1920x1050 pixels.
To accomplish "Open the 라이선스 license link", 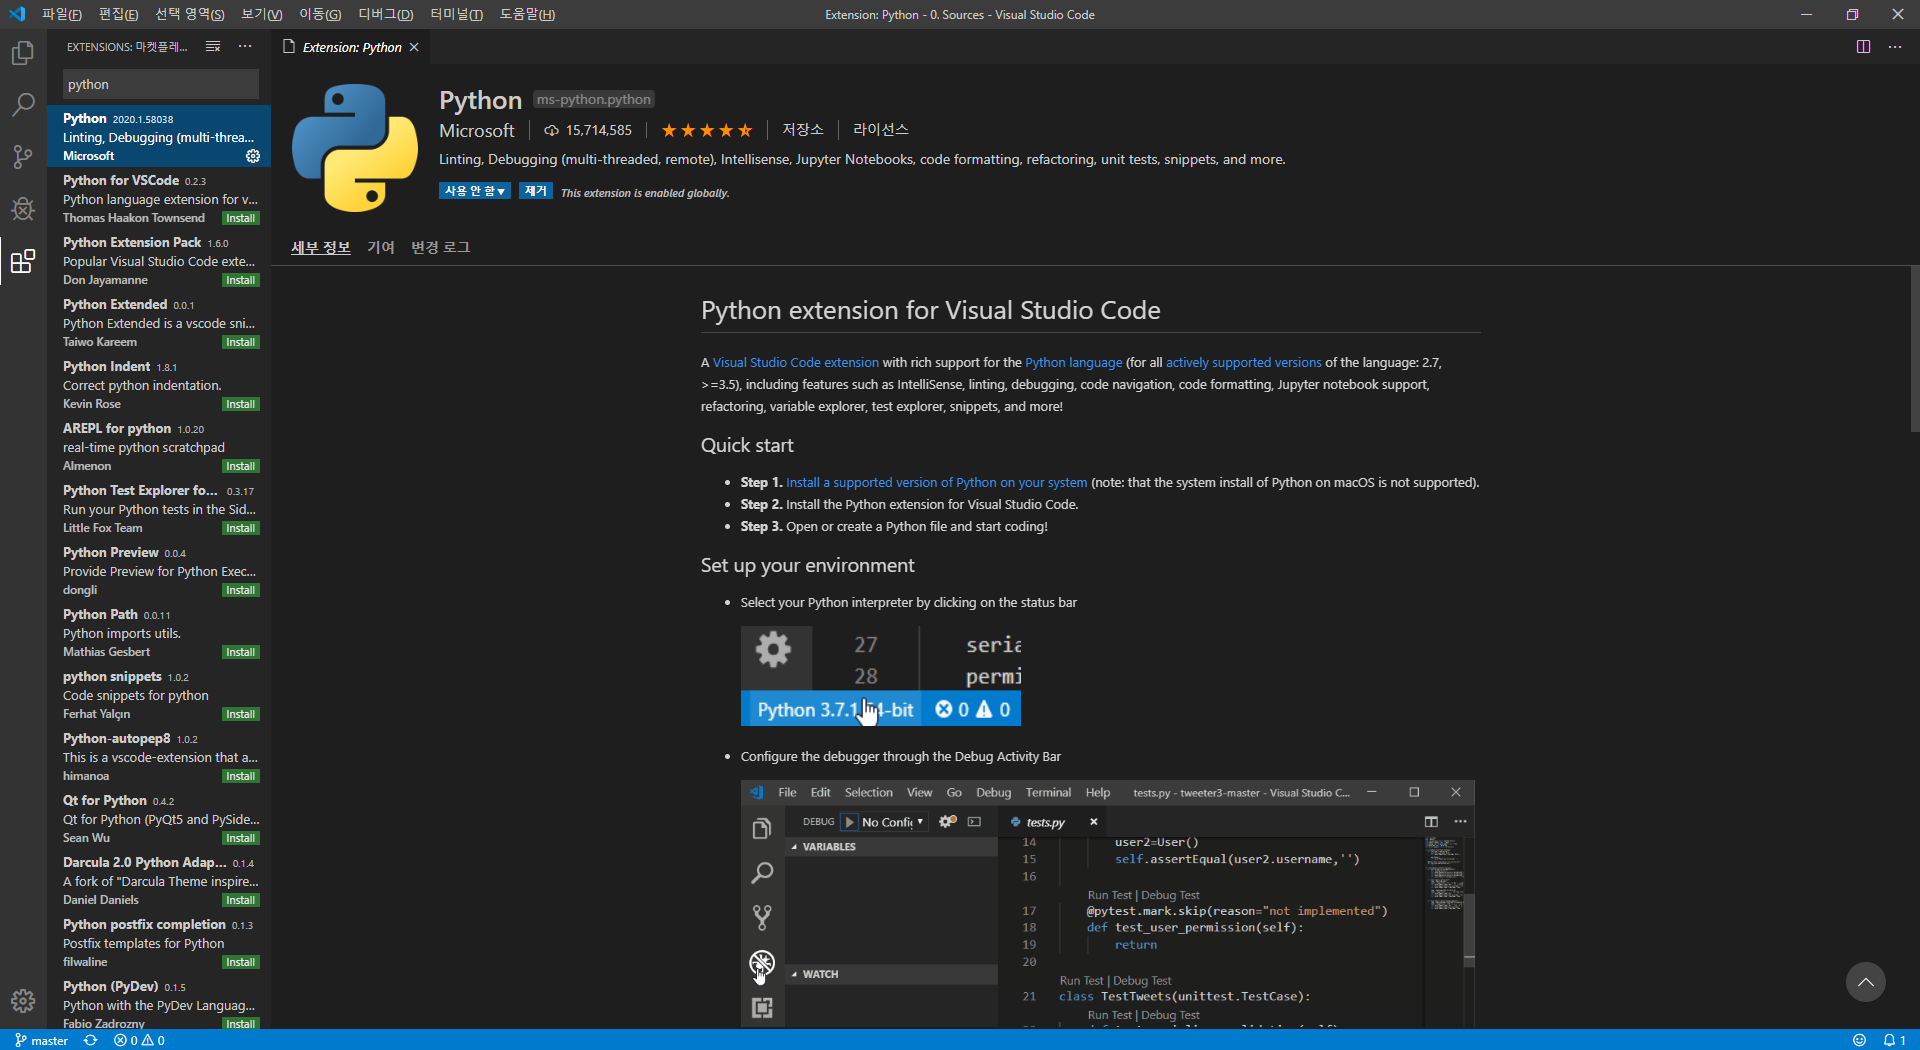I will click(881, 129).
